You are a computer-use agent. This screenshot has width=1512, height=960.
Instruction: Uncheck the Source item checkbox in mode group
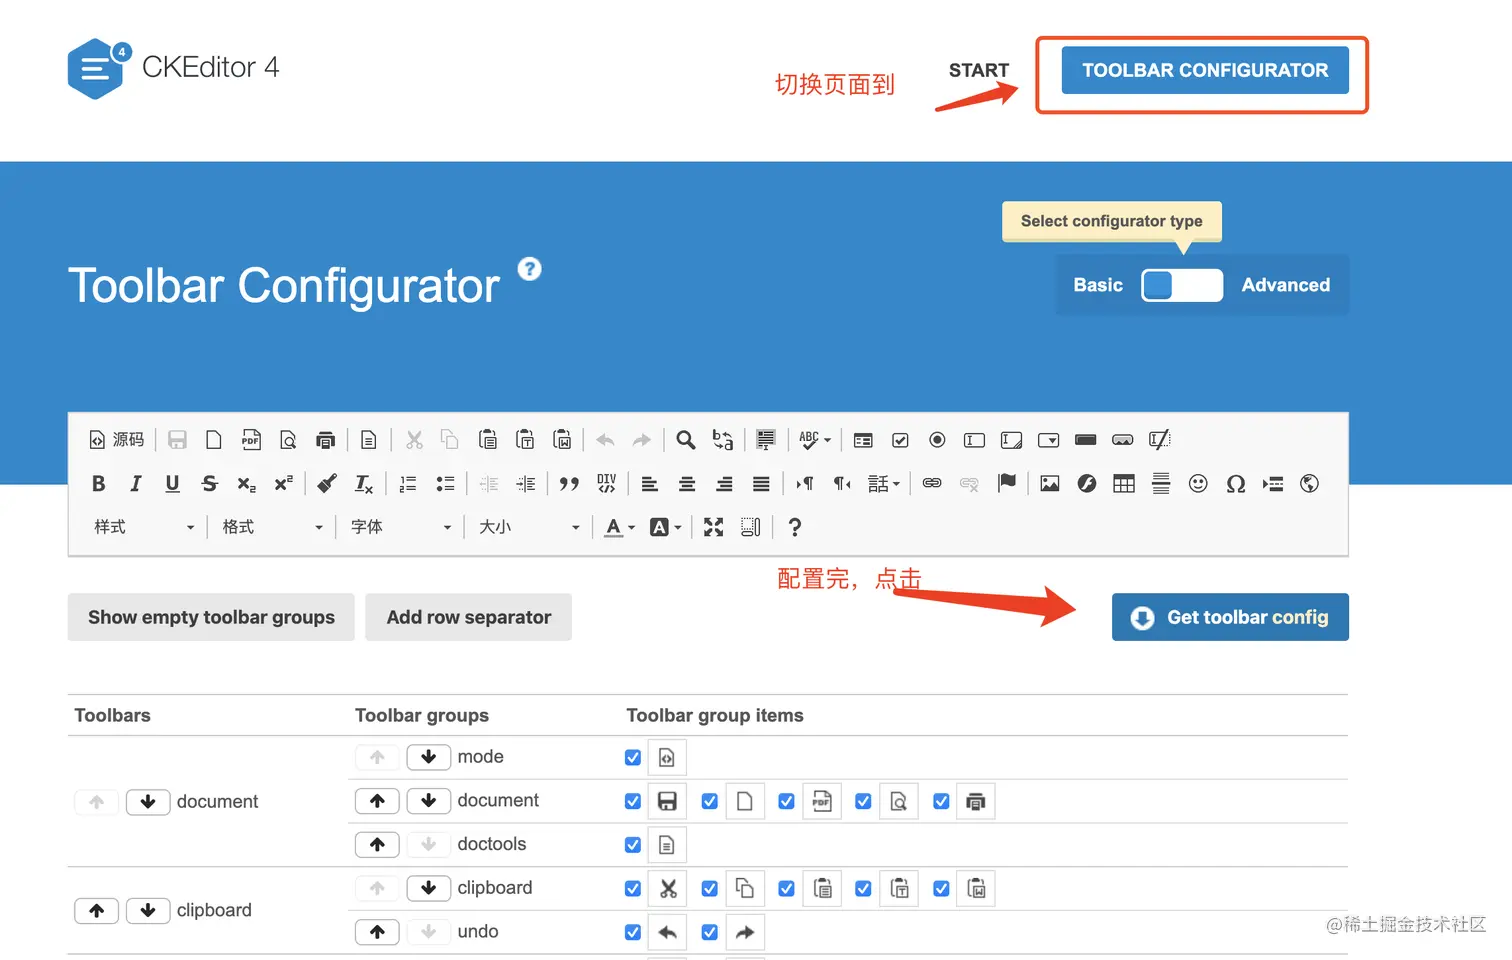(633, 758)
